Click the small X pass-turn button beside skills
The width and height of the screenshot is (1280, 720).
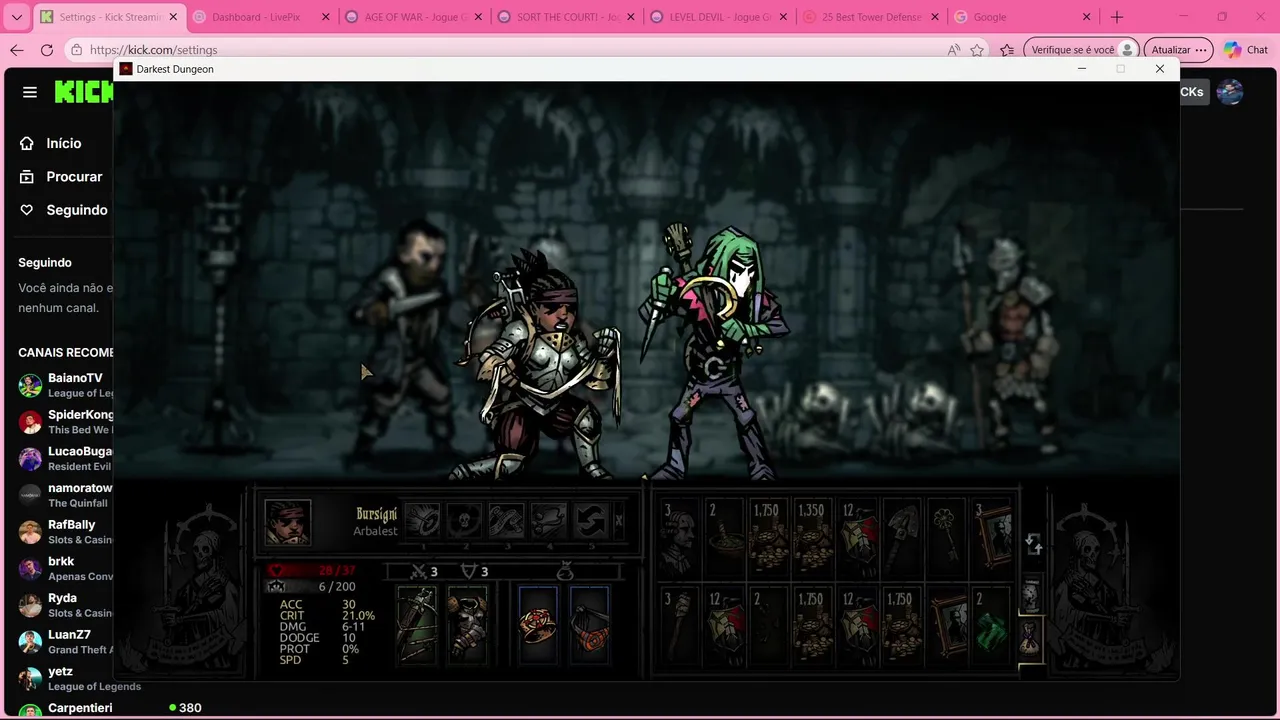(619, 521)
